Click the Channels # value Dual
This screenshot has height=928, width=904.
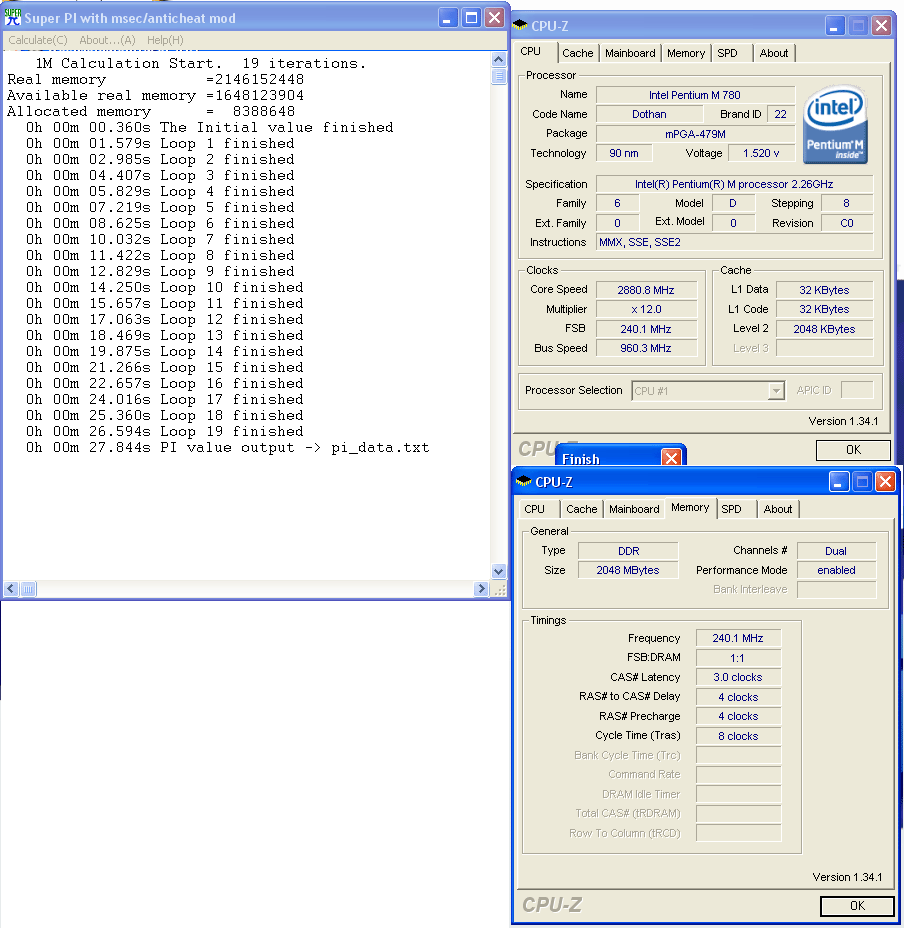point(836,551)
